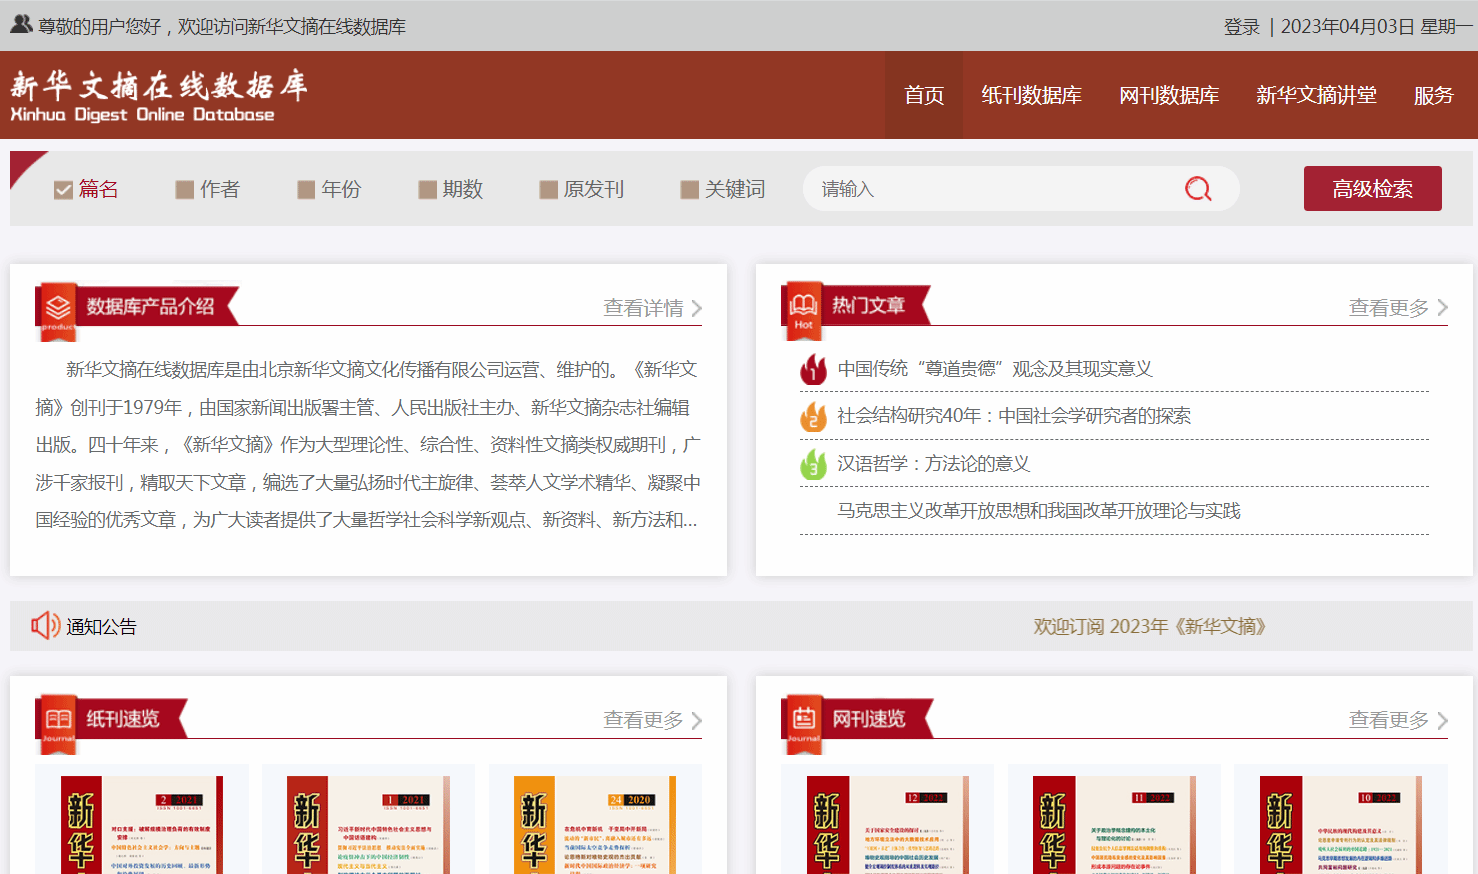The image size is (1478, 874).
Task: Uncheck the 篇名 search checkbox
Action: pyautogui.click(x=63, y=190)
